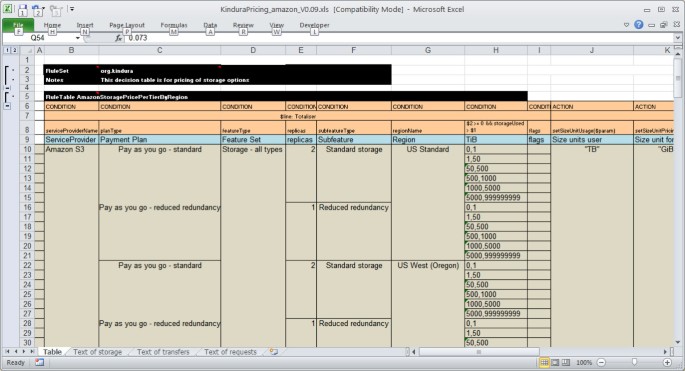
Task: Click the Select All corner button
Action: pyautogui.click(x=27, y=50)
